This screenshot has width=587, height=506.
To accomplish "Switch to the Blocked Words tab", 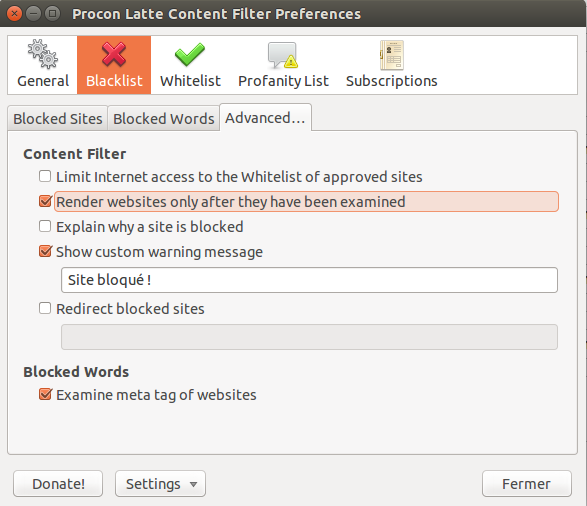I will pos(164,119).
